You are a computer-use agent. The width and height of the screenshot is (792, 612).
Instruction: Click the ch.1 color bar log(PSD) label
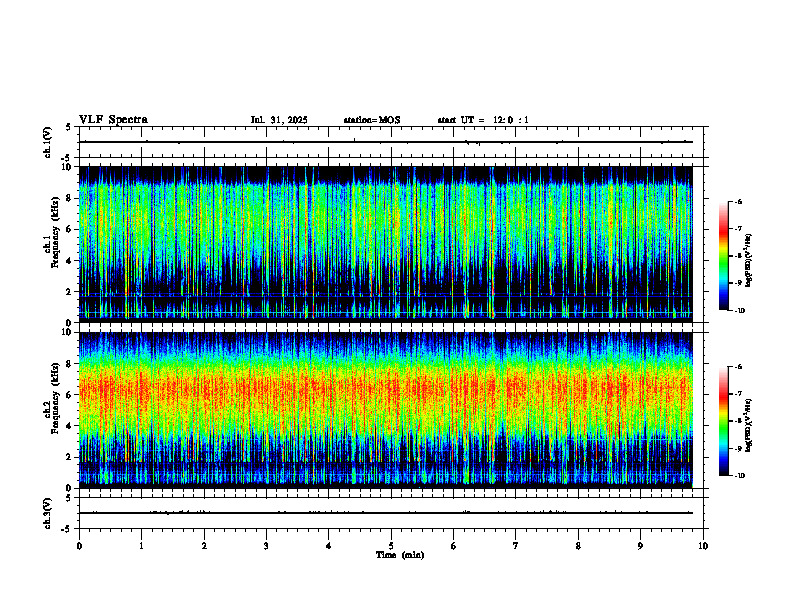coord(748,261)
